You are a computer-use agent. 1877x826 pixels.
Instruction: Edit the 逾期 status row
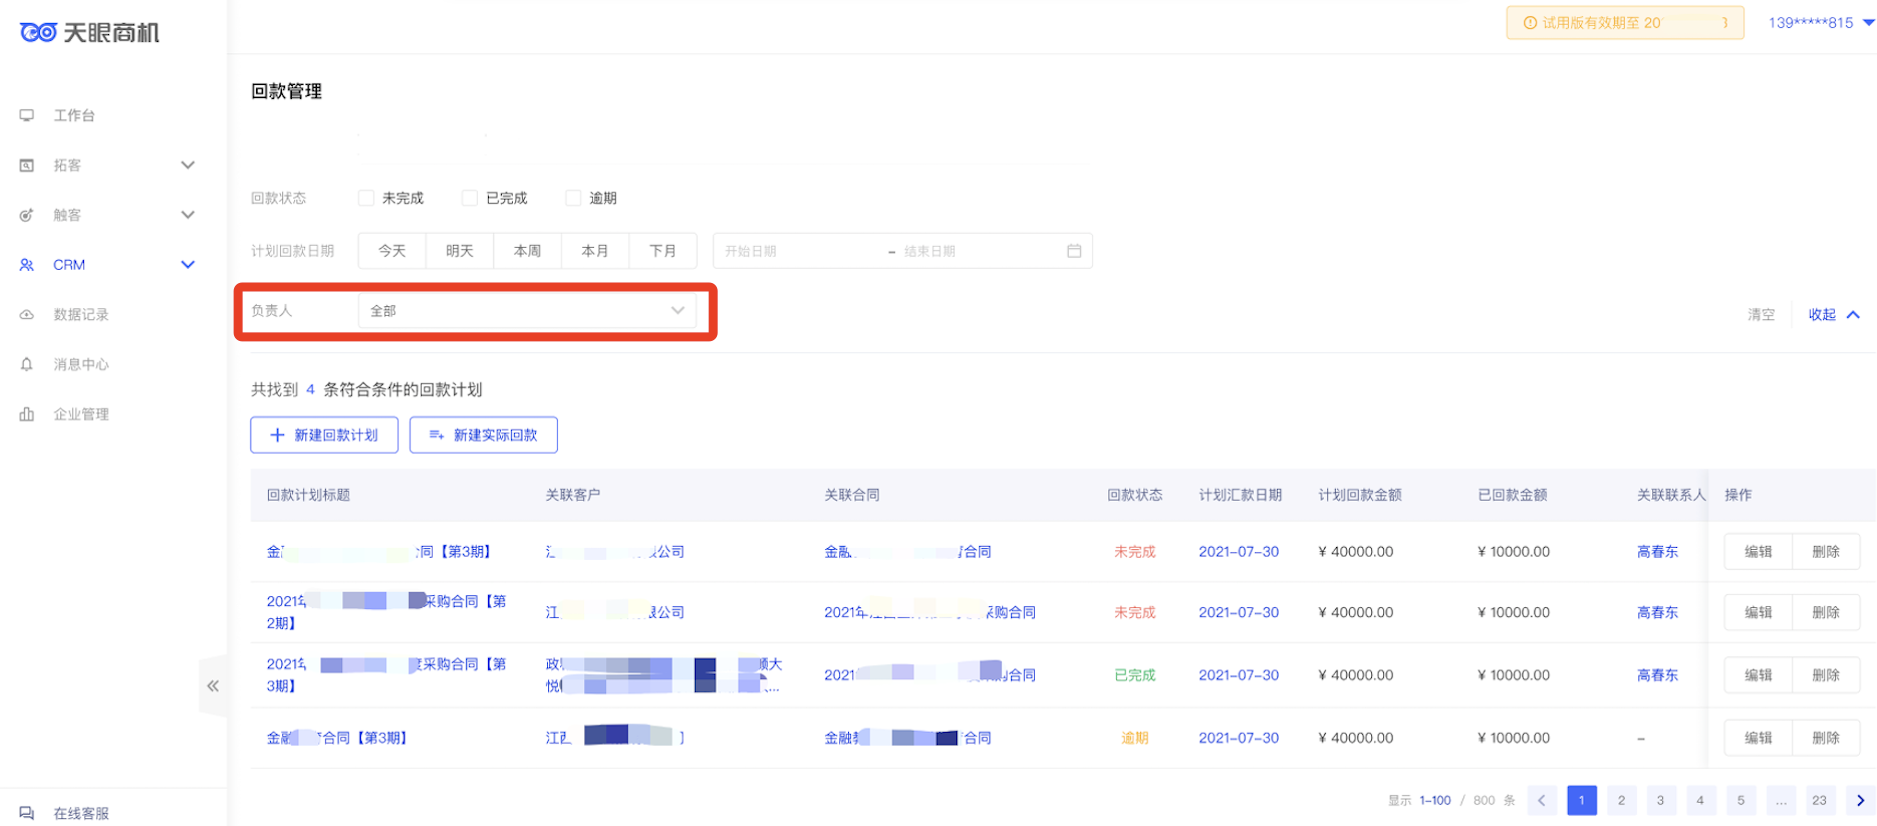[x=1758, y=738]
